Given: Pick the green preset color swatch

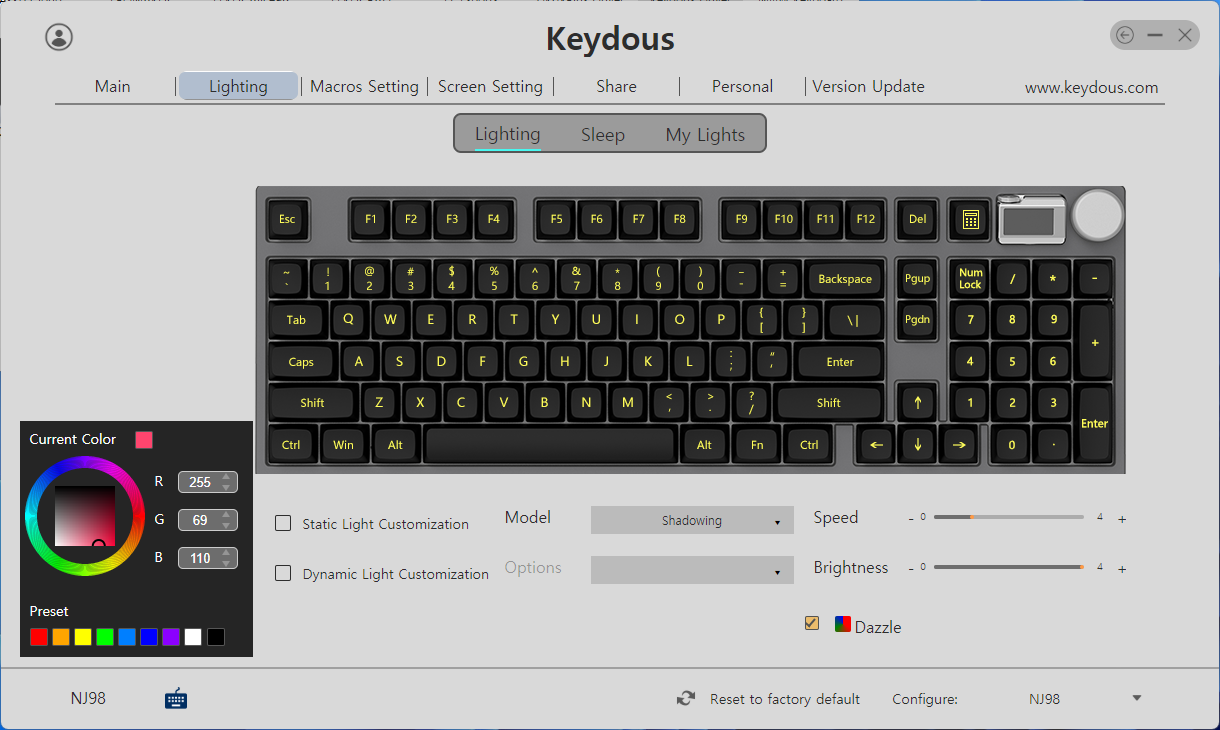Looking at the screenshot, I should (x=105, y=637).
